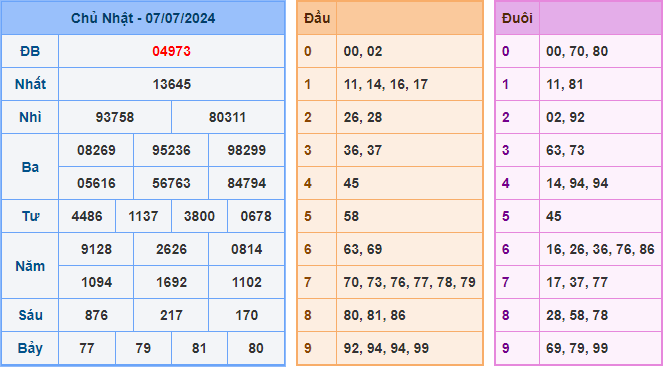
Task: Click the Sáu row label
Action: 30,315
